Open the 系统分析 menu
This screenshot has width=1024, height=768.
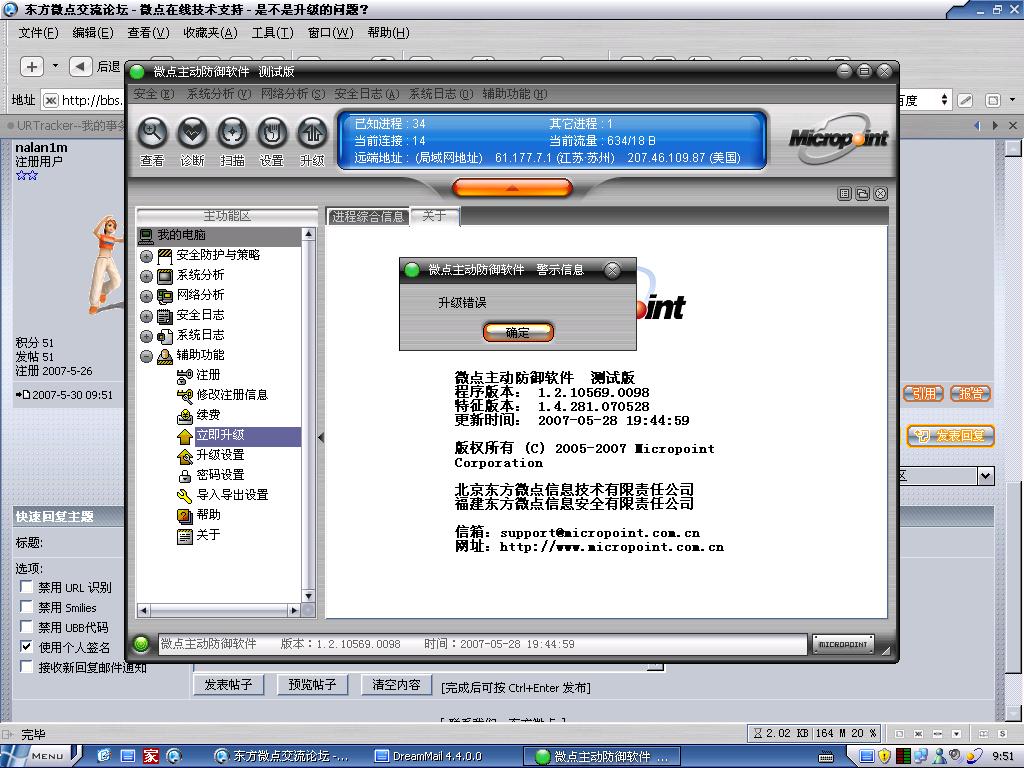[219, 94]
